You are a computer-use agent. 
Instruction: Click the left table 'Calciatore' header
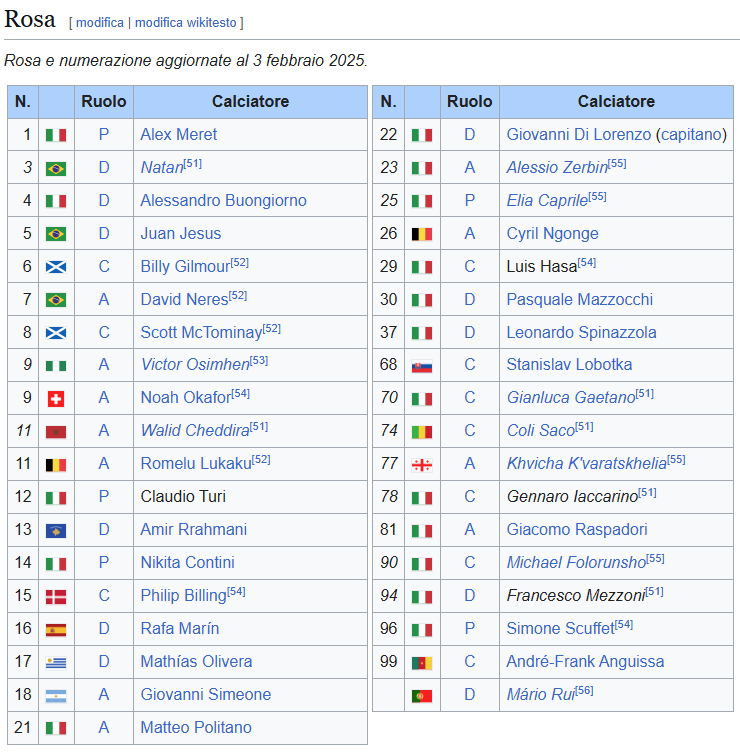pos(250,102)
